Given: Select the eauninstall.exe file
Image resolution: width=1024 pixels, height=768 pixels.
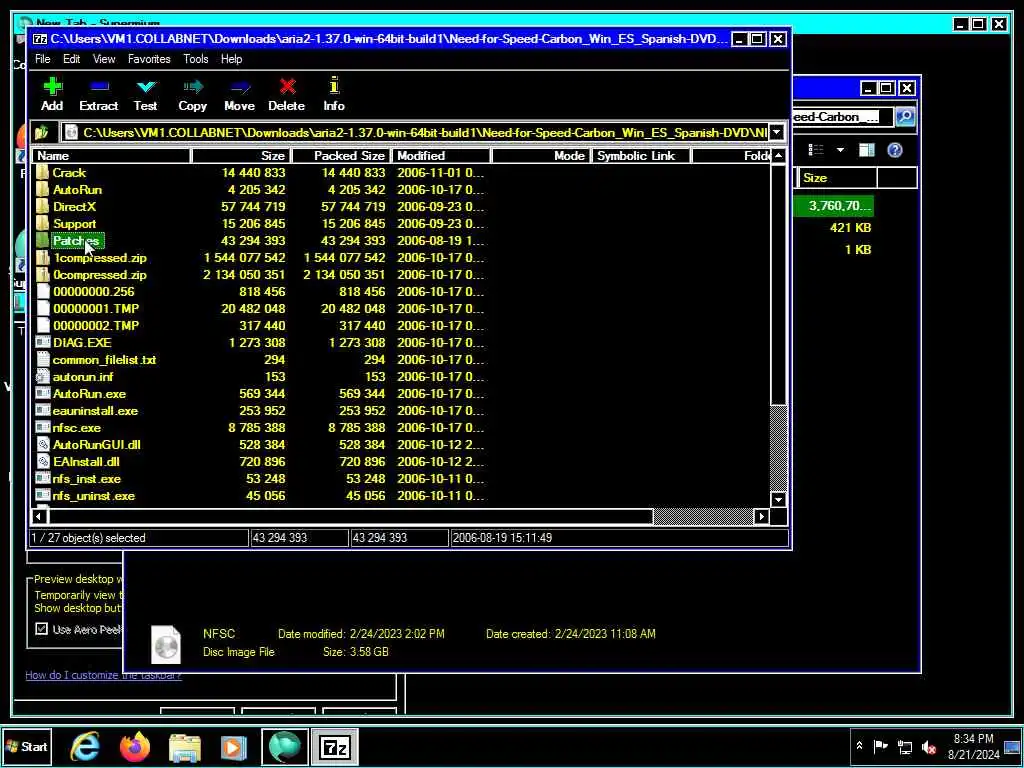Looking at the screenshot, I should coord(95,411).
